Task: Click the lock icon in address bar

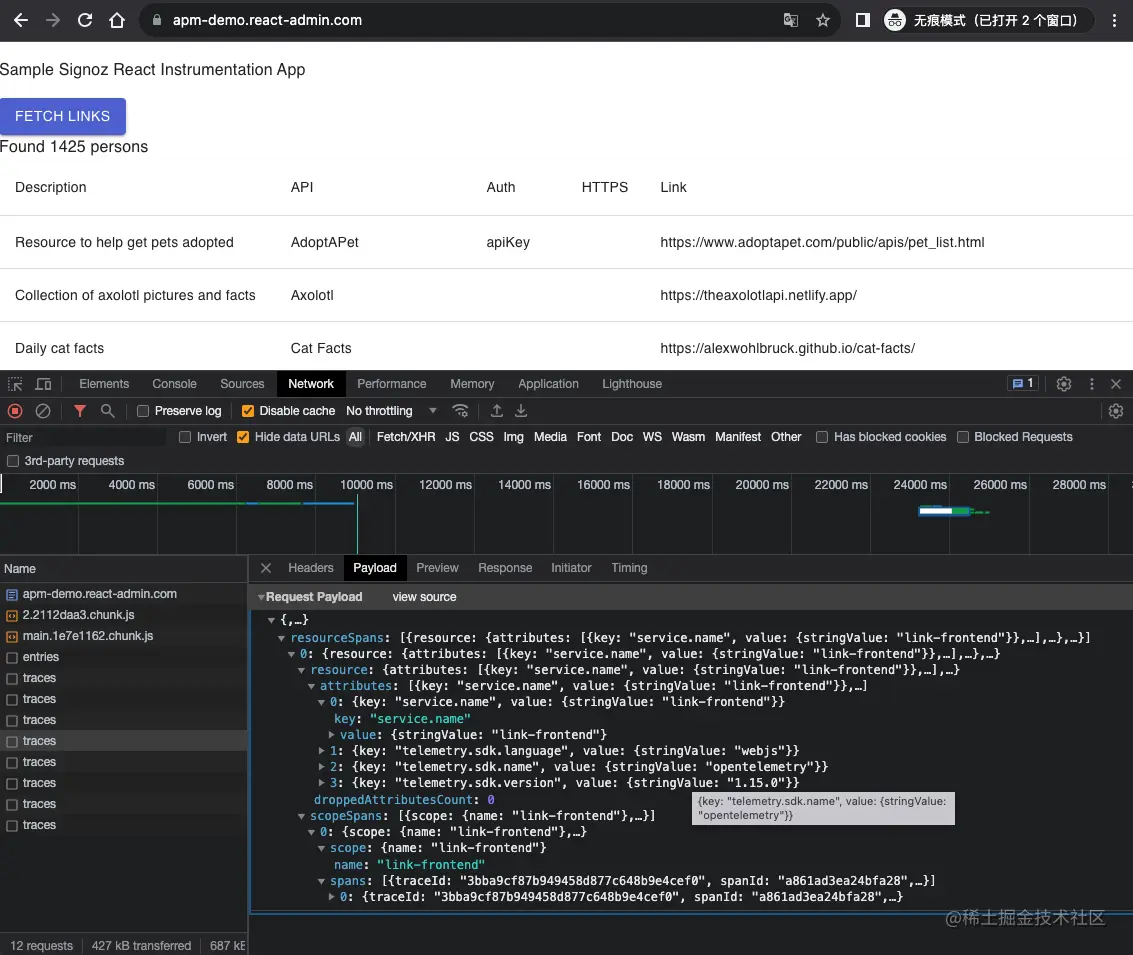Action: pos(156,20)
